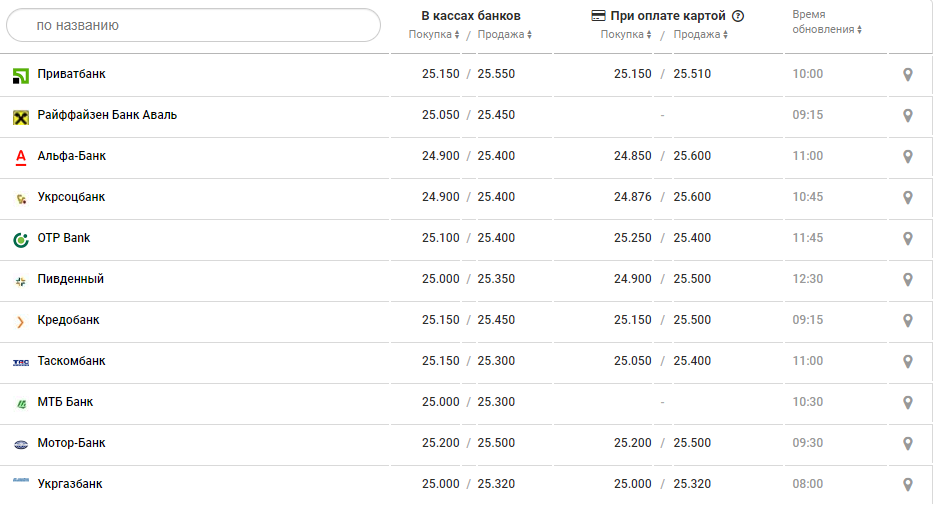
Task: Click the location pin in МТБ Банк row
Action: (907, 402)
